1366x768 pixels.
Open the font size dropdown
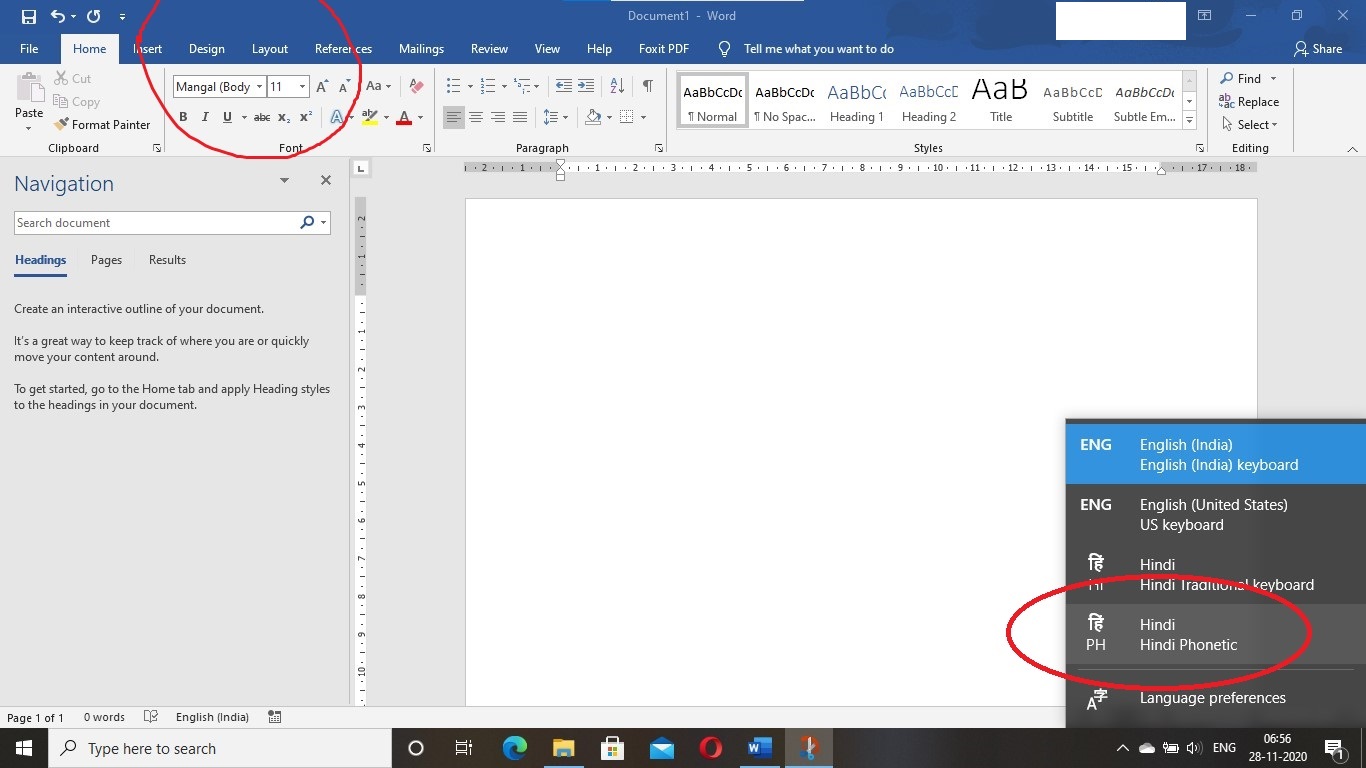point(302,87)
